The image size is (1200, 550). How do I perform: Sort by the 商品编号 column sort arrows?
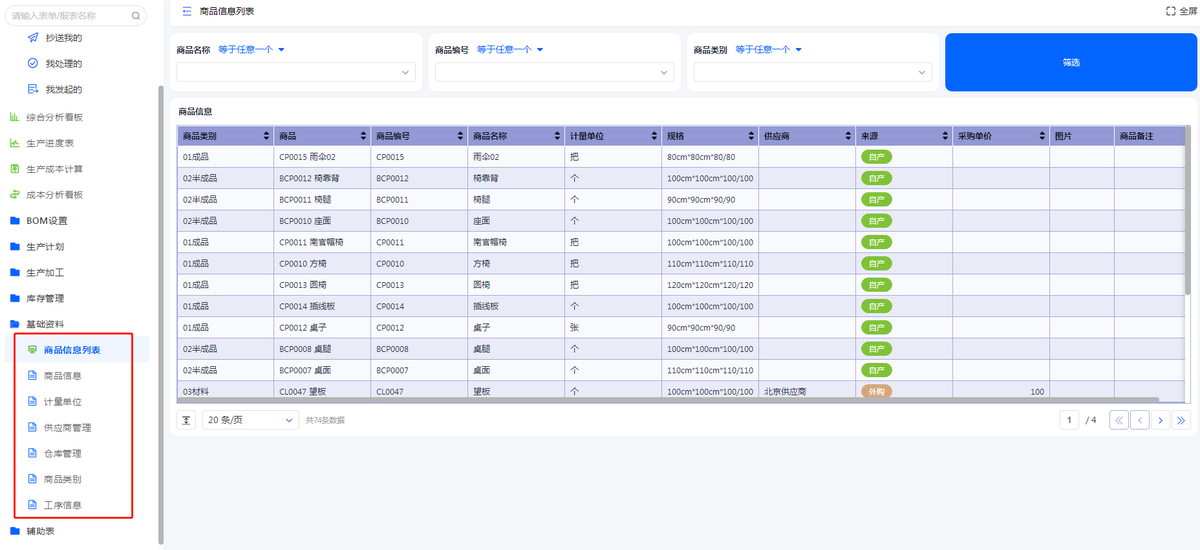point(460,136)
